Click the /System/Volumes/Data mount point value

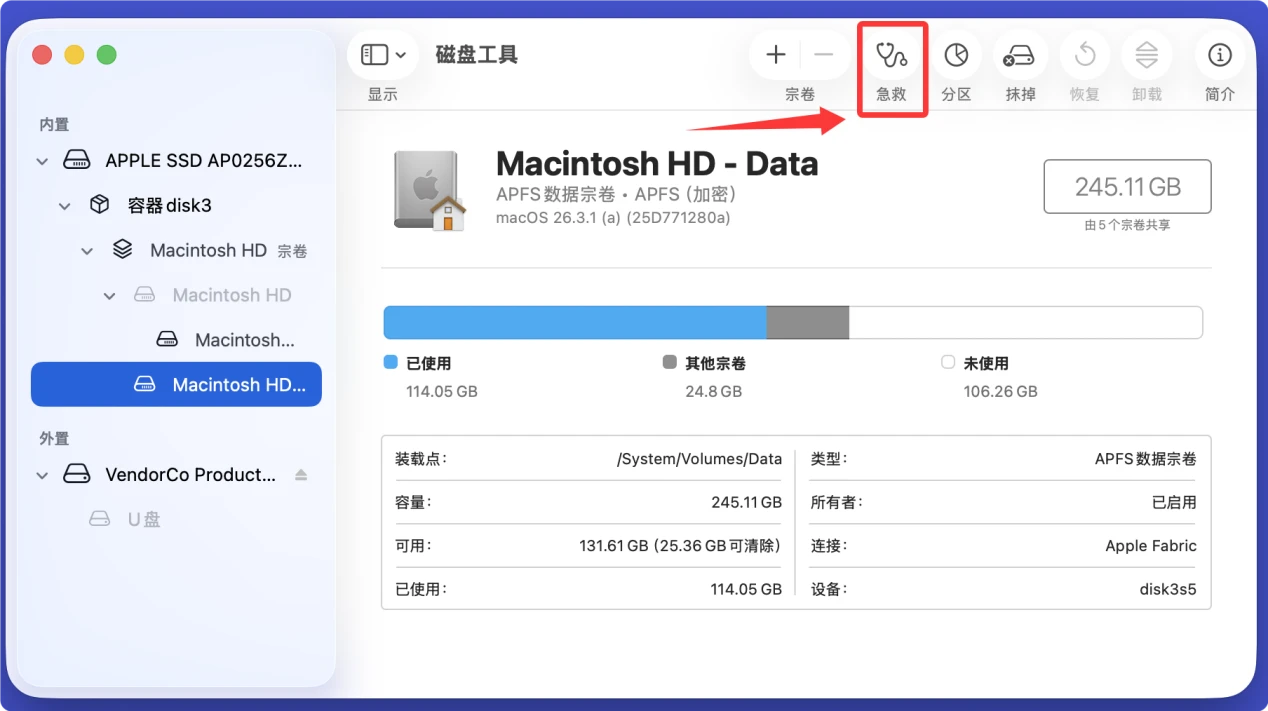(x=699, y=459)
